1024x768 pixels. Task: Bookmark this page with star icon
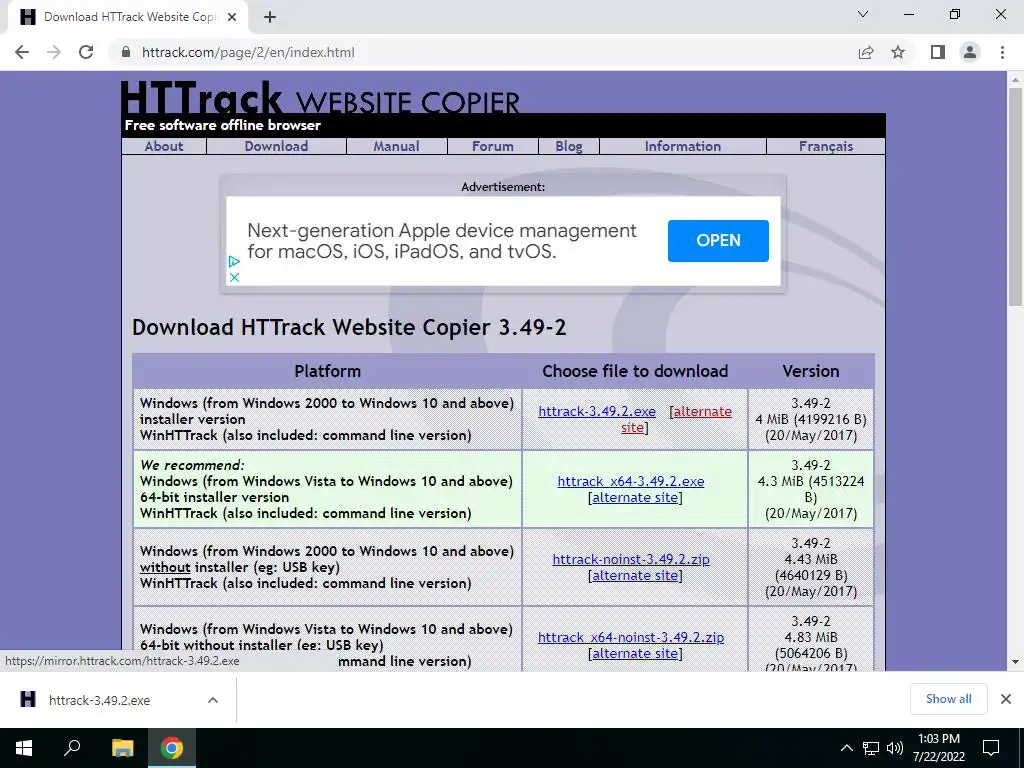pos(898,52)
